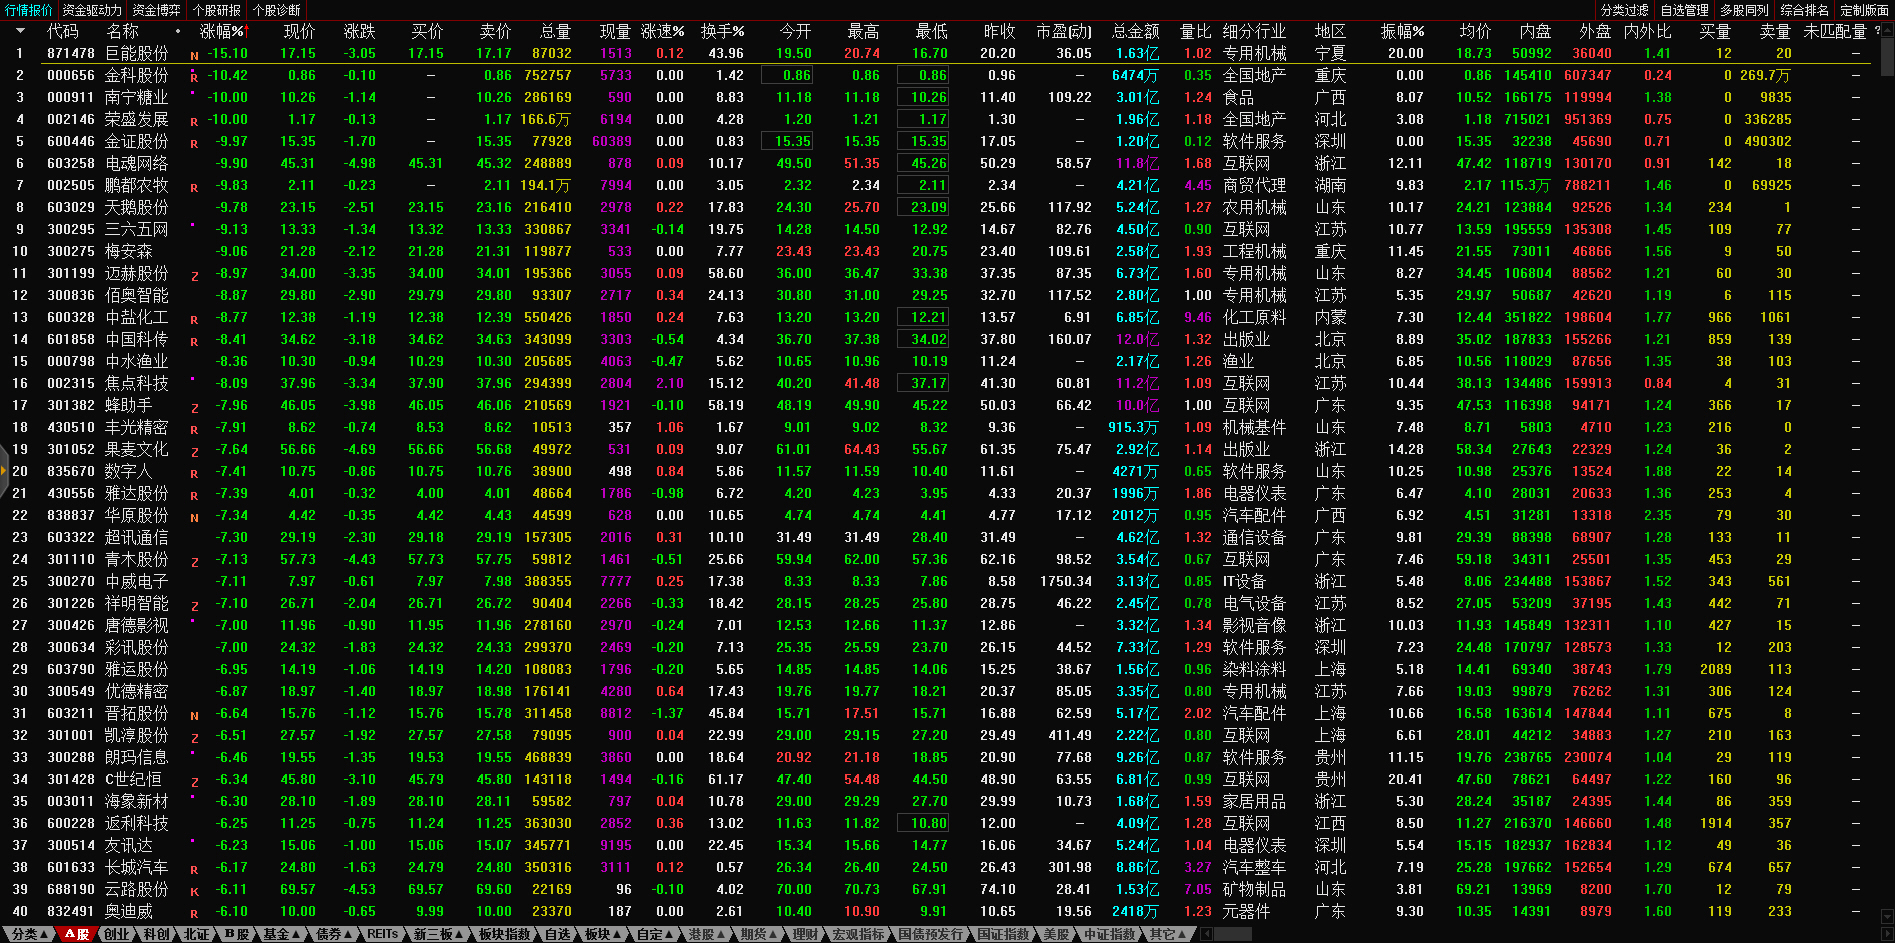Click the N marker beside 巨能股份
1895x943 pixels.
click(x=194, y=55)
